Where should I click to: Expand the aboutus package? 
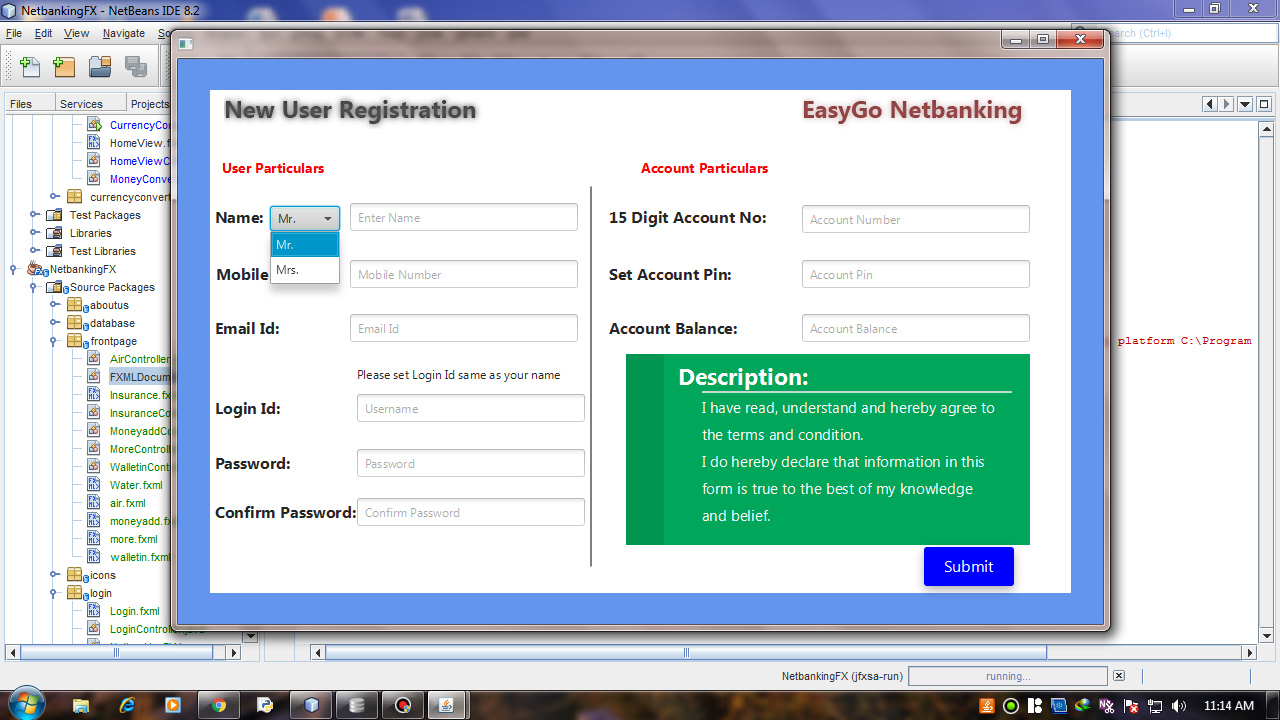pyautogui.click(x=55, y=305)
